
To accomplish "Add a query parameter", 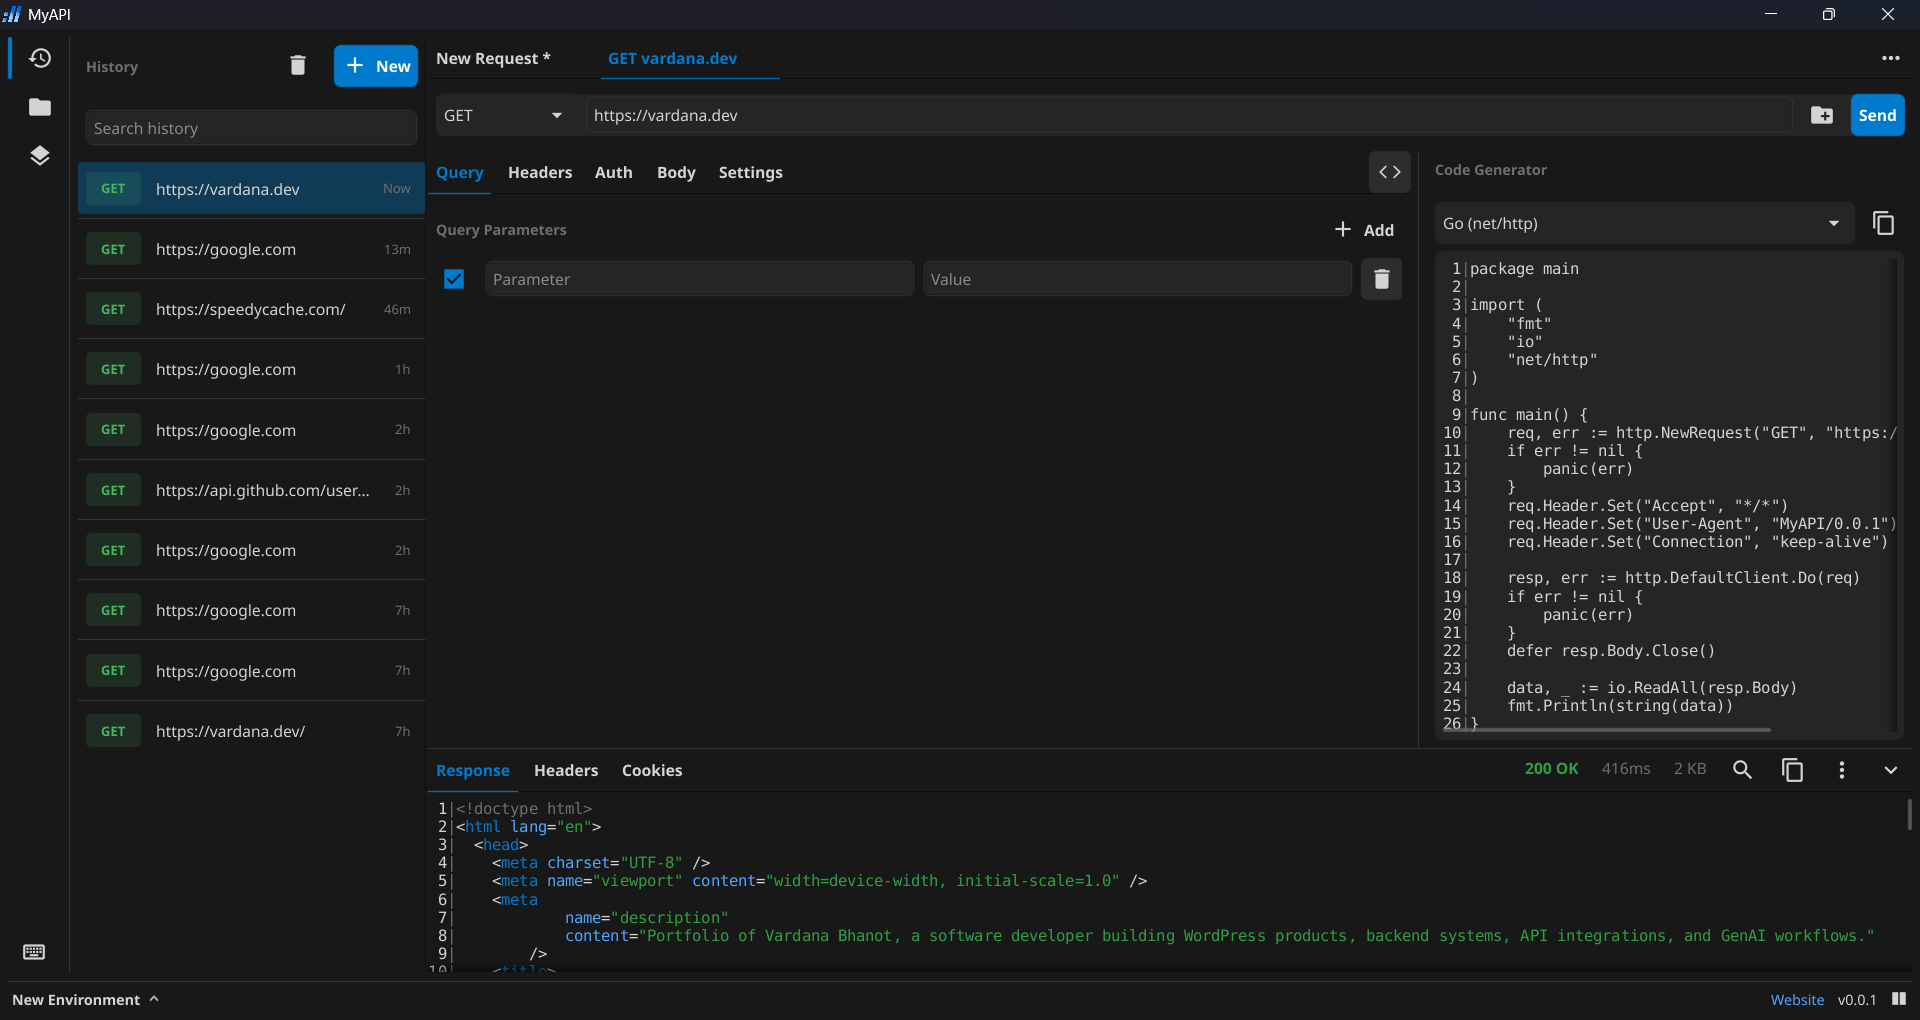I will pos(1364,230).
